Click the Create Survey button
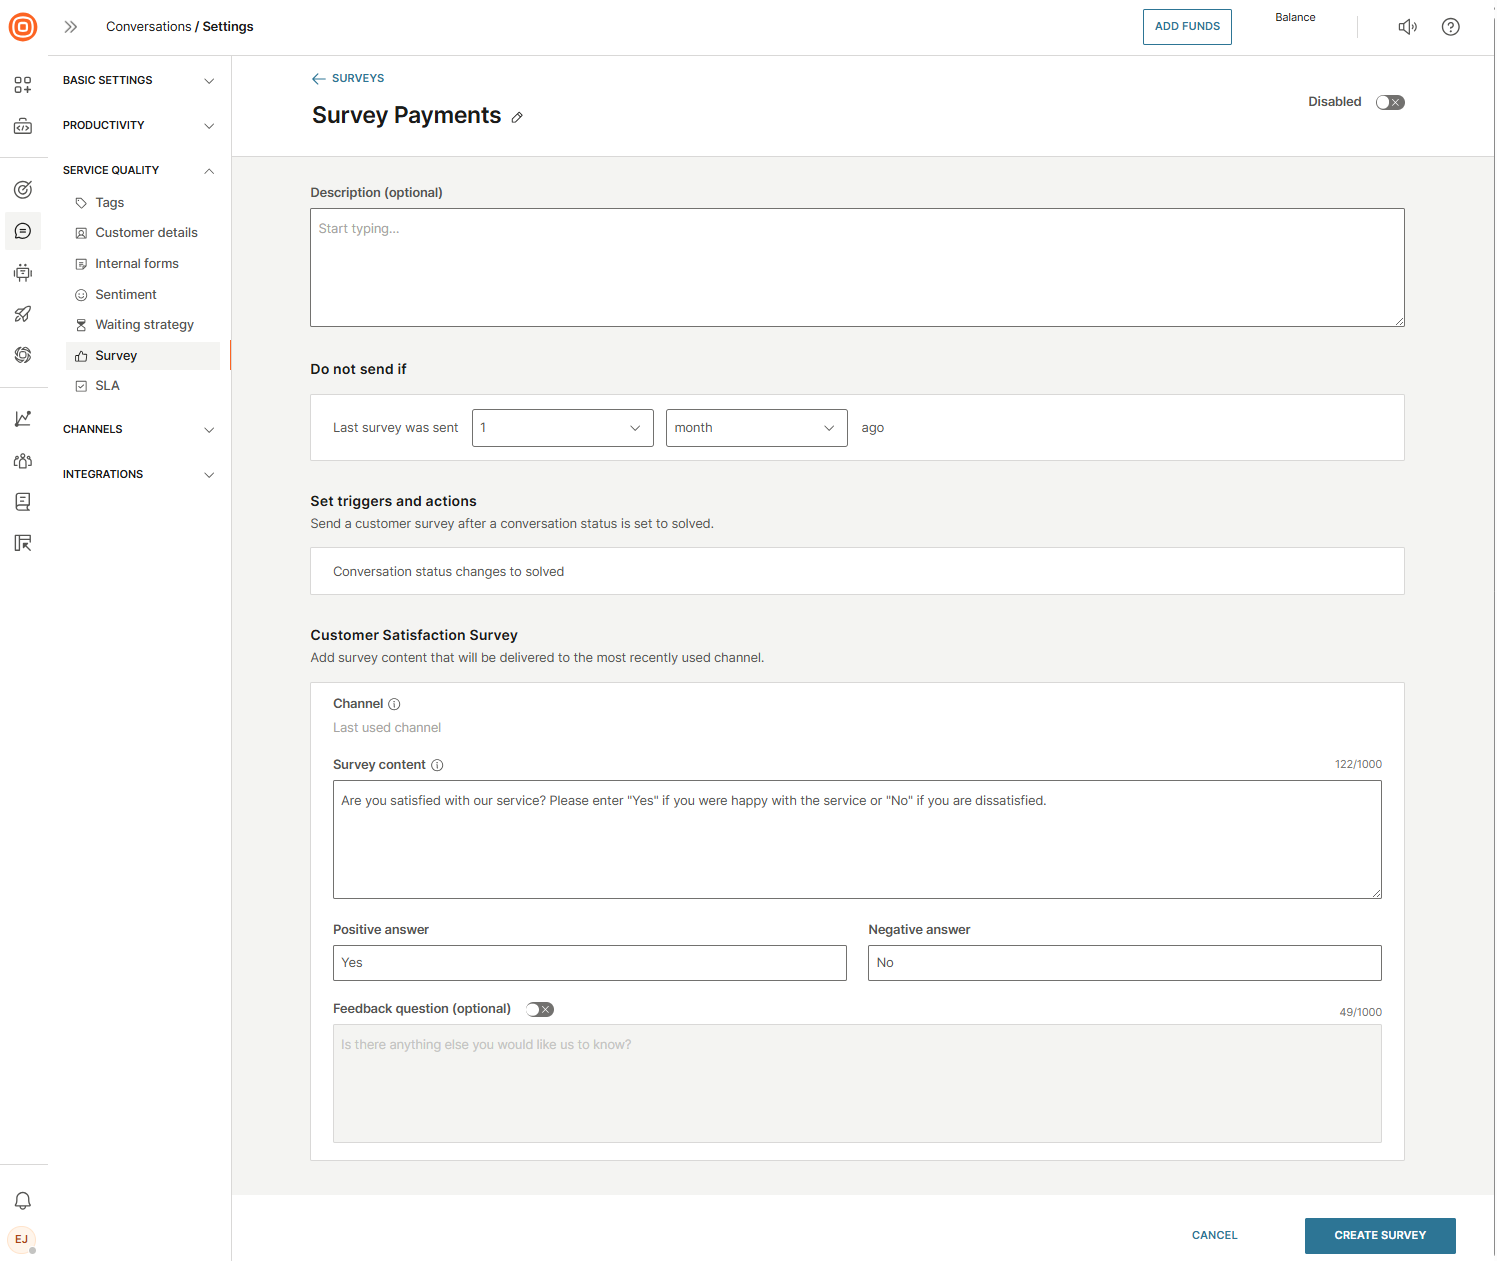The image size is (1497, 1261). tap(1379, 1235)
